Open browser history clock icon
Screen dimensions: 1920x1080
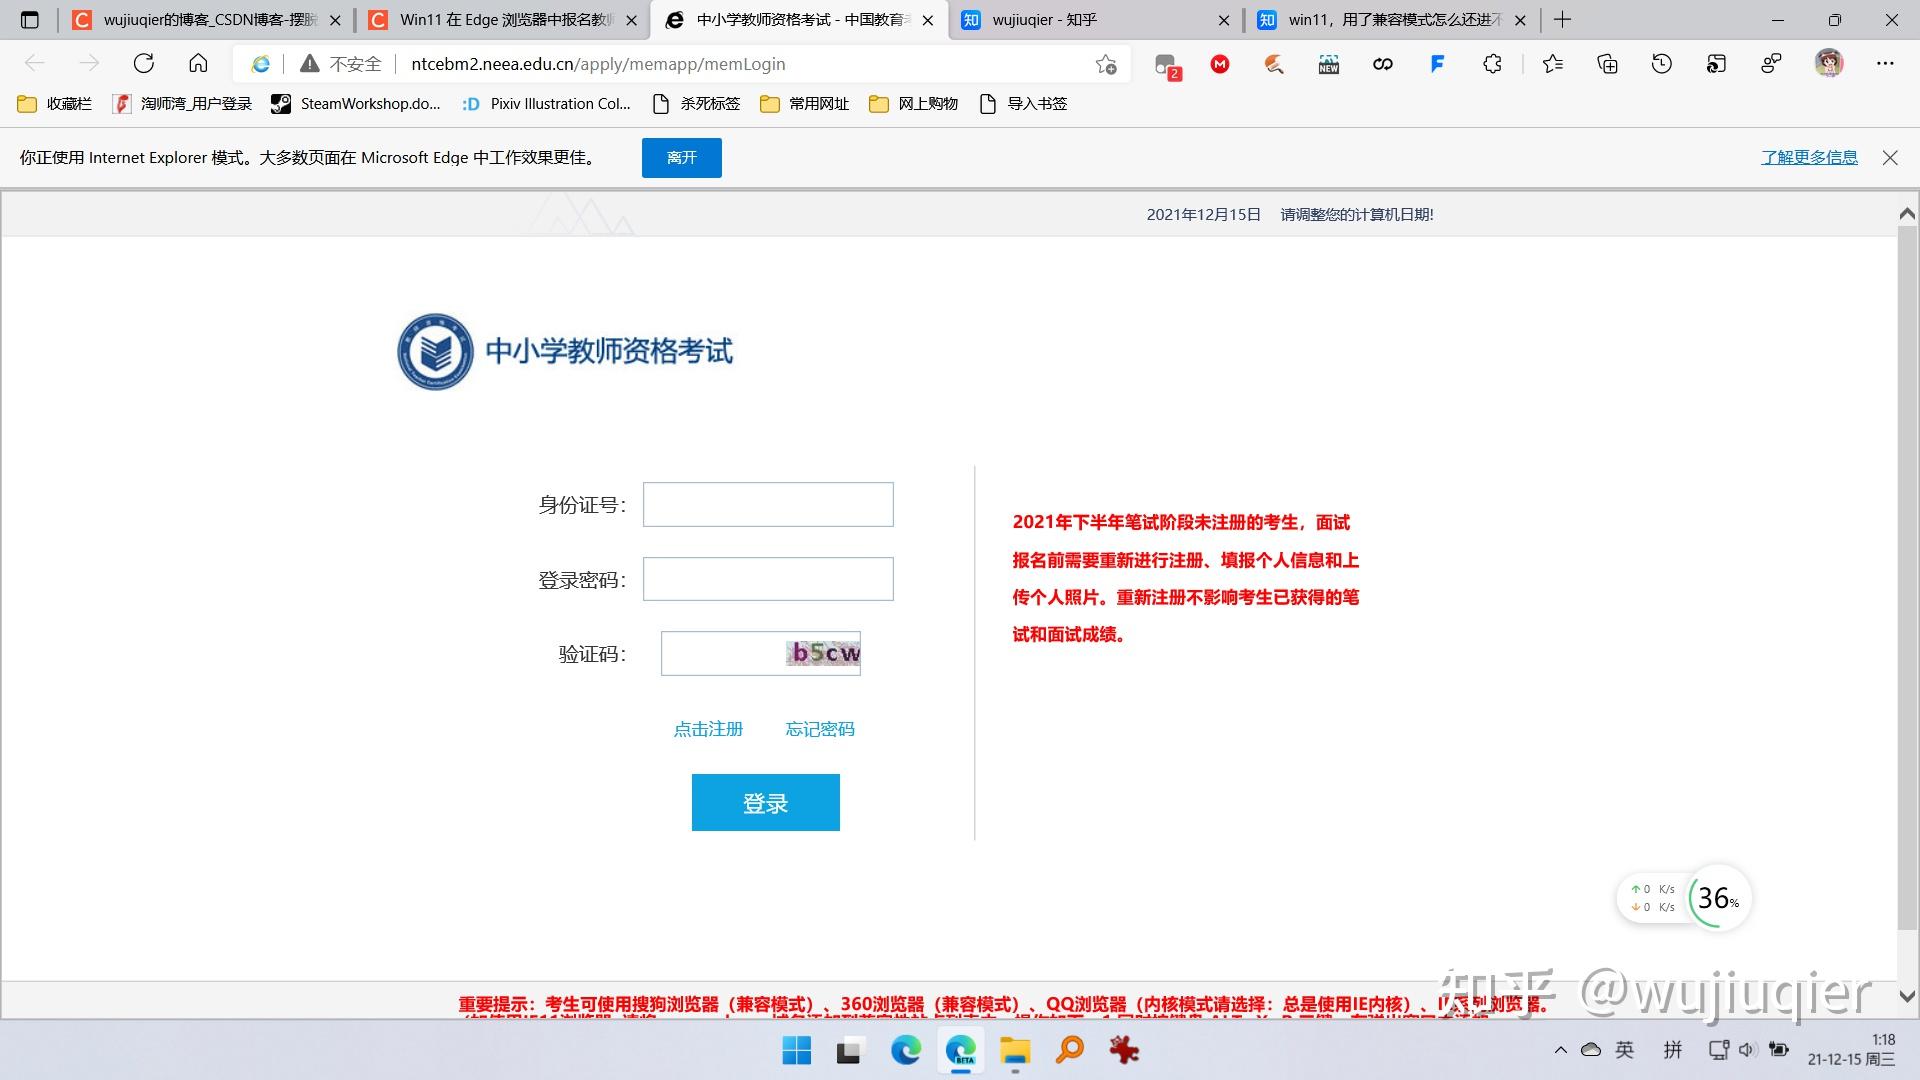click(x=1661, y=64)
